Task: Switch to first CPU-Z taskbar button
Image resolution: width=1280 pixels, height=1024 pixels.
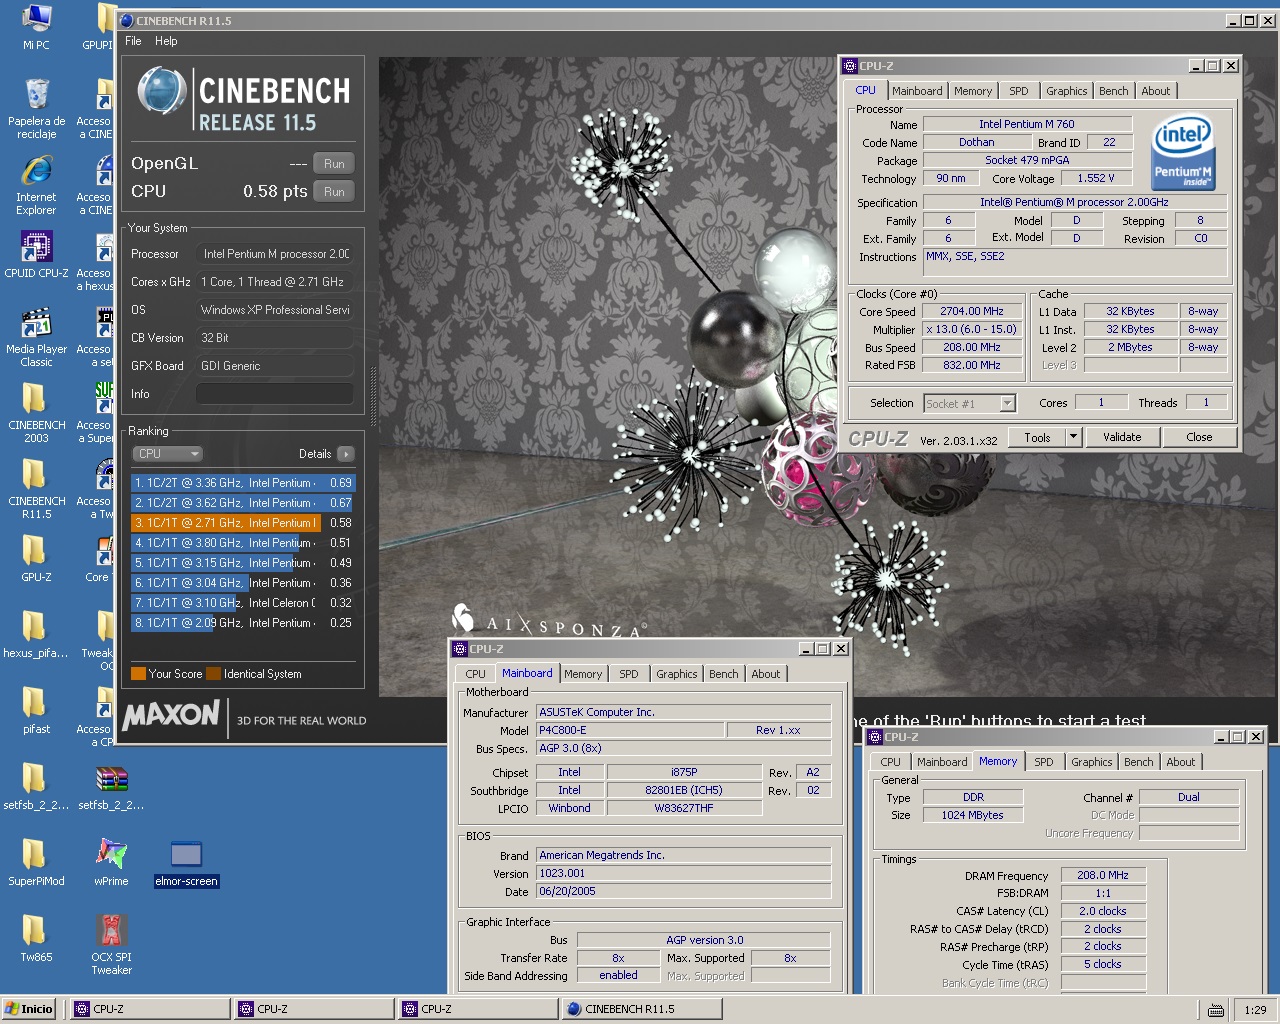Action: tap(150, 1009)
